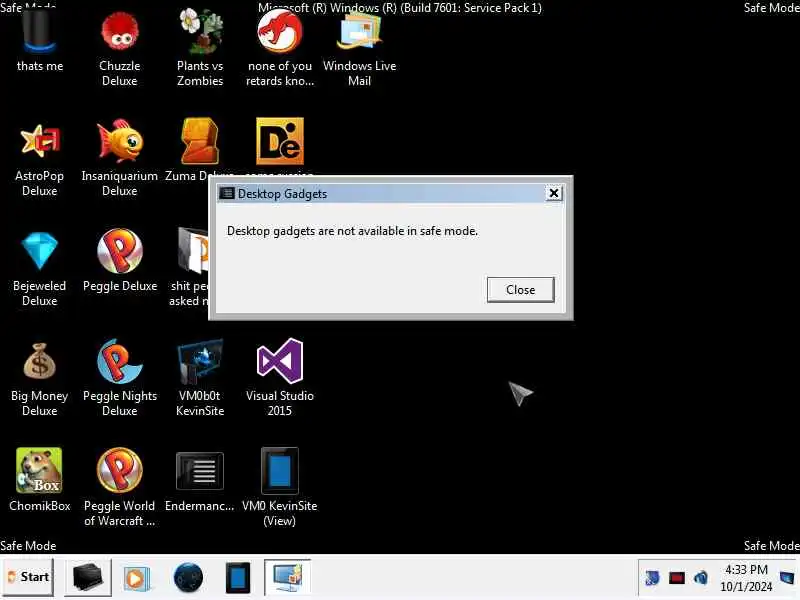
Task: Launch Chuzzle Deluxe desktop shortcut
Action: coord(119,33)
